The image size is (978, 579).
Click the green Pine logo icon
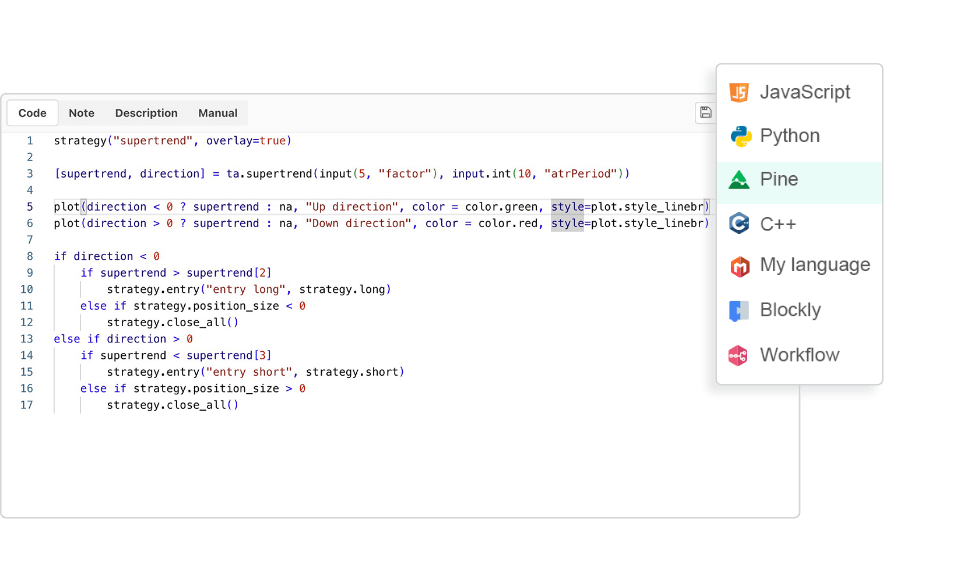pos(739,180)
